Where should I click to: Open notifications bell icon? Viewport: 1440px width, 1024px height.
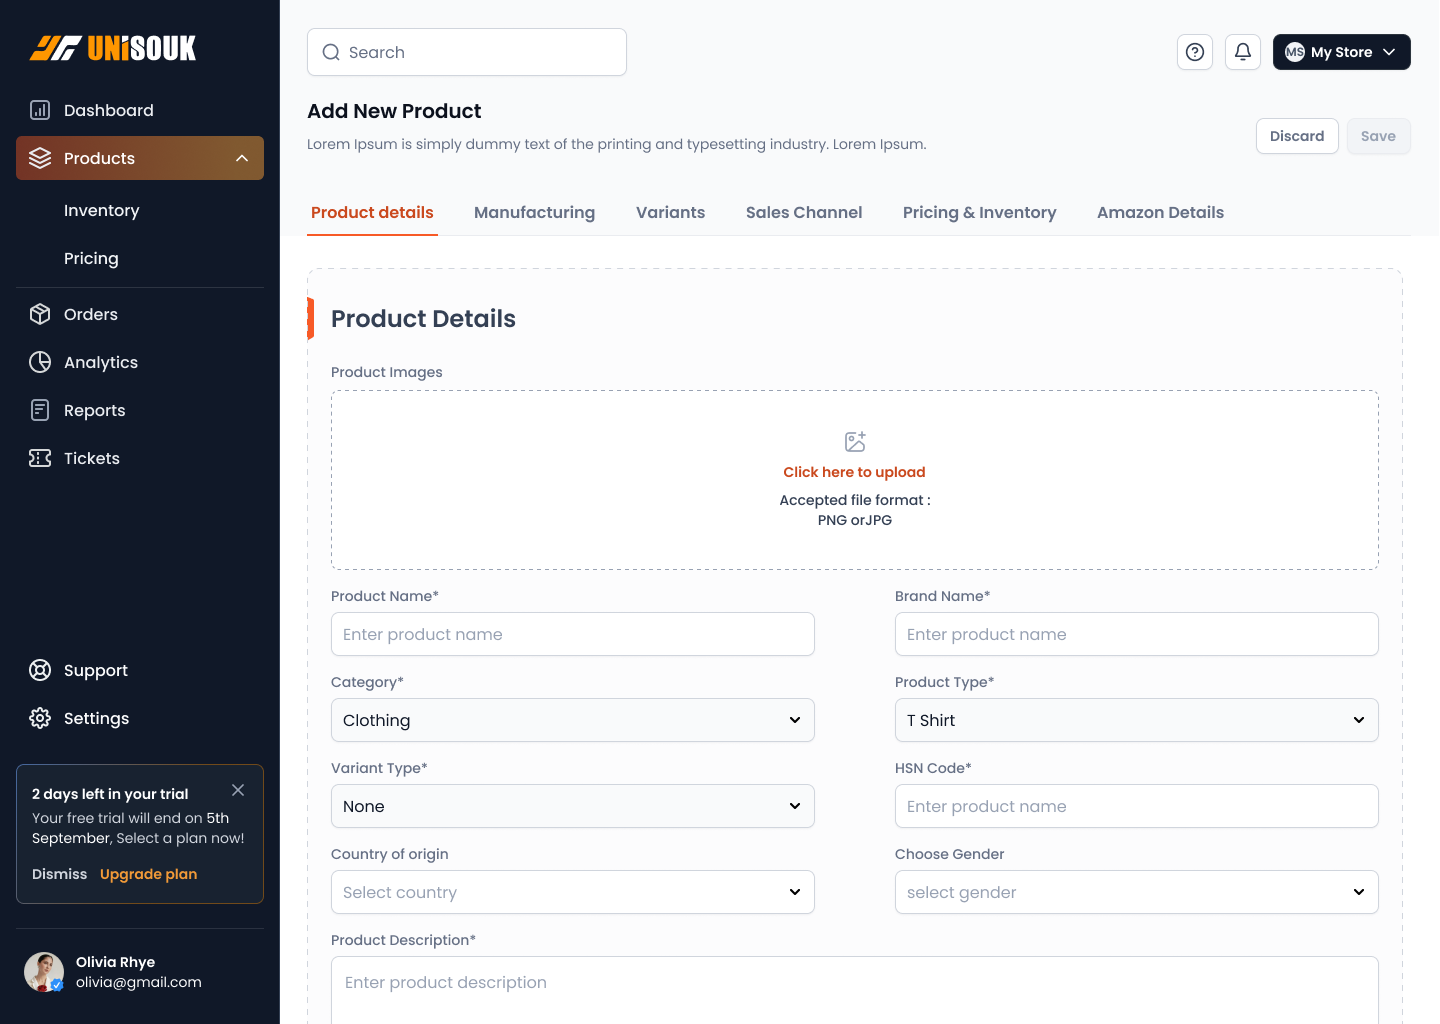point(1242,52)
